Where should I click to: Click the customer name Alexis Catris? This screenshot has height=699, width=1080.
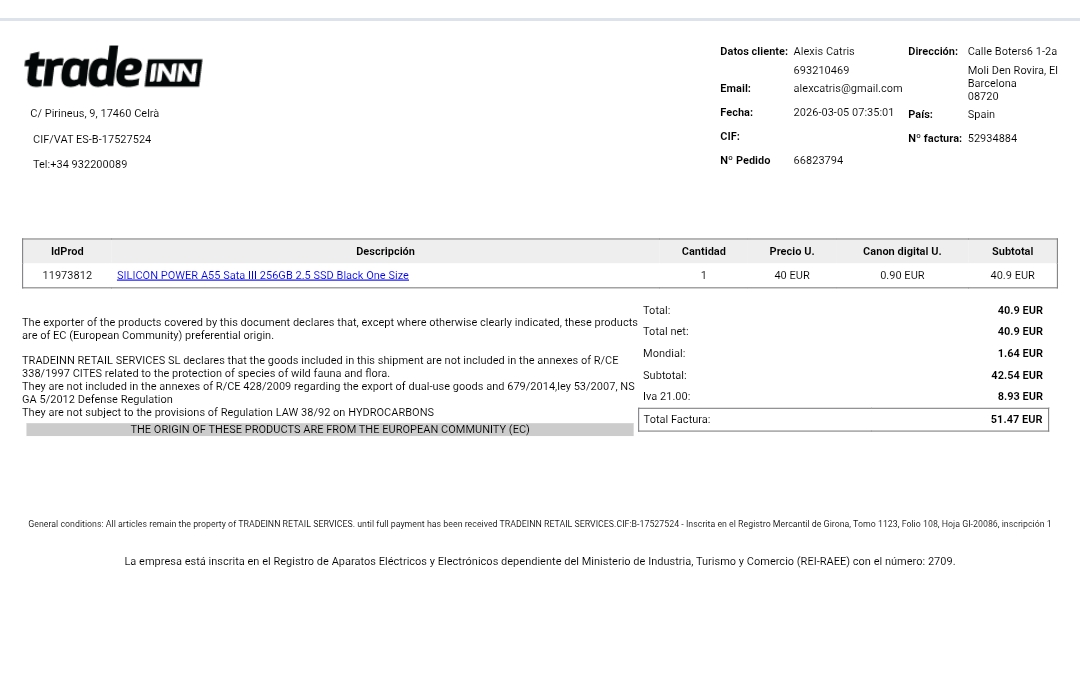pyautogui.click(x=823, y=51)
